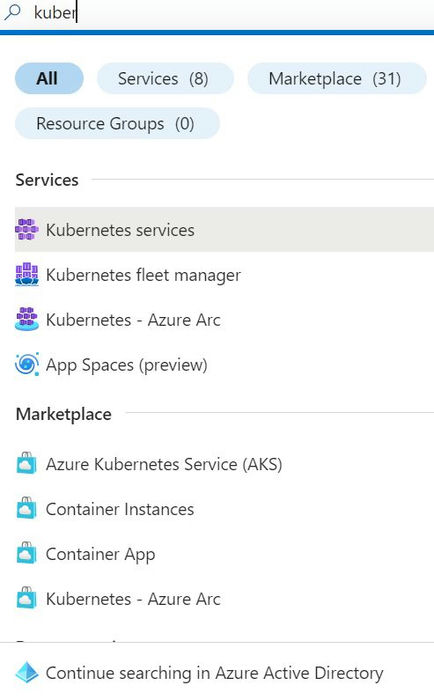Click the App Spaces preview swirl icon
434x700 pixels.
27,364
